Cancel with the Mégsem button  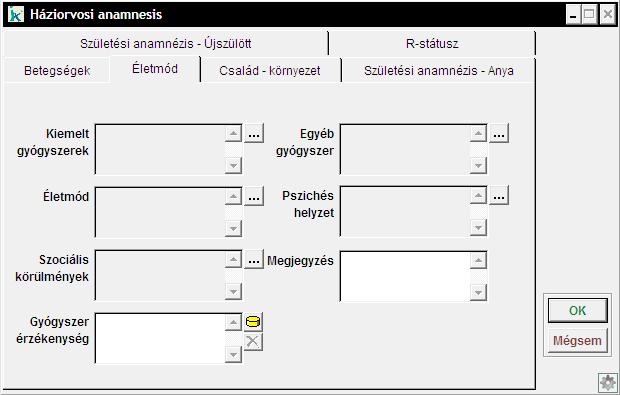[577, 340]
